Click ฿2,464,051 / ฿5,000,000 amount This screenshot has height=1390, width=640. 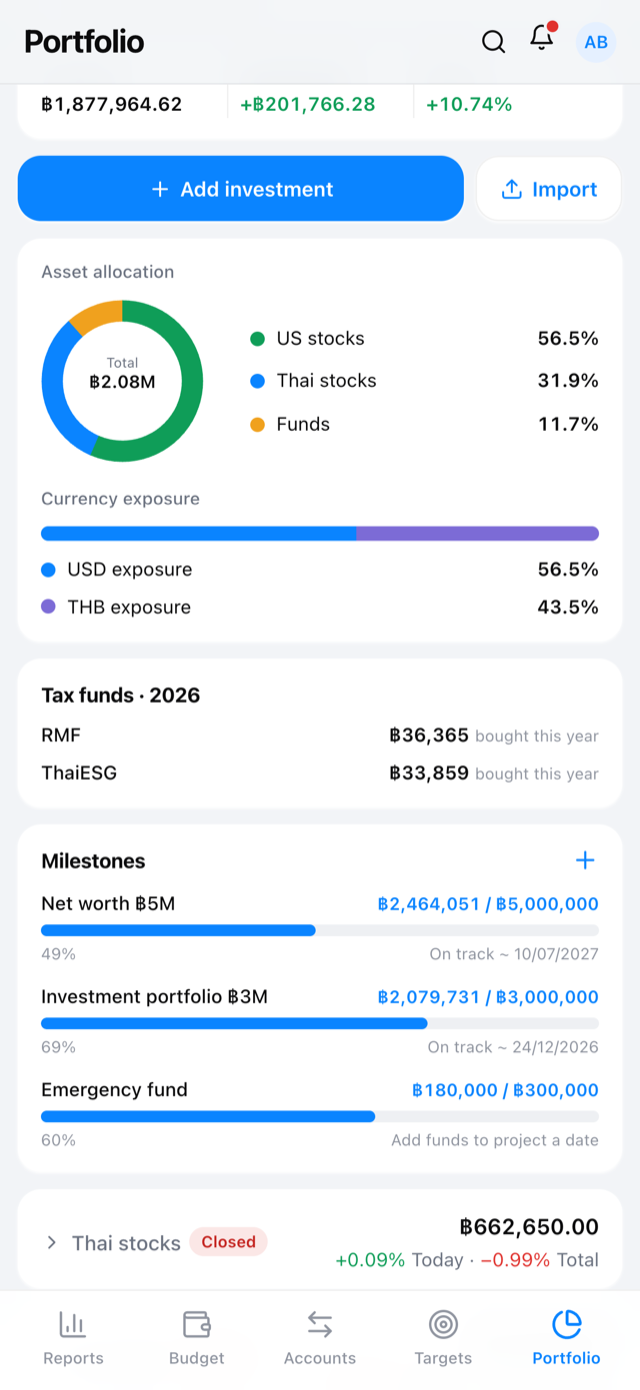pos(488,904)
